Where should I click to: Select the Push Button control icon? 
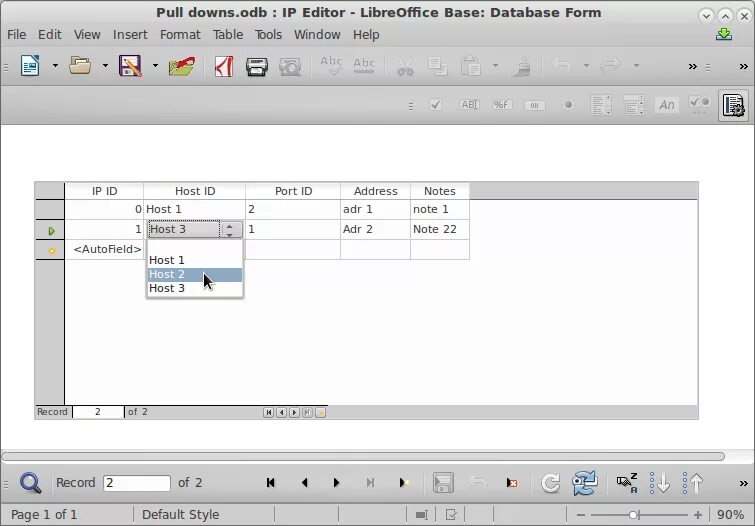(534, 105)
